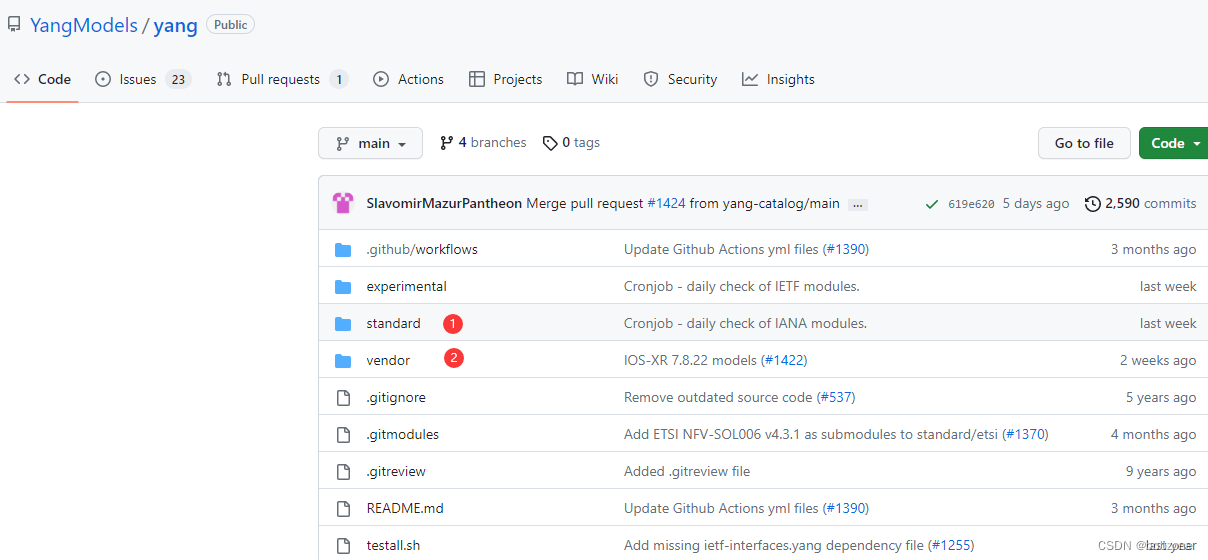Click the file icon for .gitmodules
Image resolution: width=1208 pixels, height=560 pixels.
click(344, 434)
